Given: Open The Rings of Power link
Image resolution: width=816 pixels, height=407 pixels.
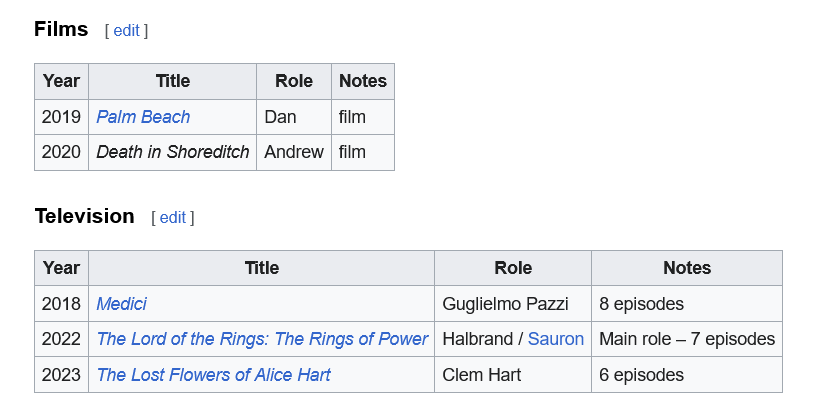Looking at the screenshot, I should [x=262, y=339].
